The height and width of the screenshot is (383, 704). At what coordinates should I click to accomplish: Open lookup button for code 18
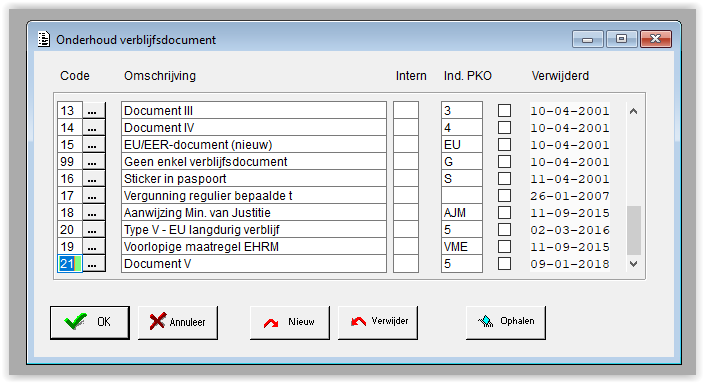[93, 213]
